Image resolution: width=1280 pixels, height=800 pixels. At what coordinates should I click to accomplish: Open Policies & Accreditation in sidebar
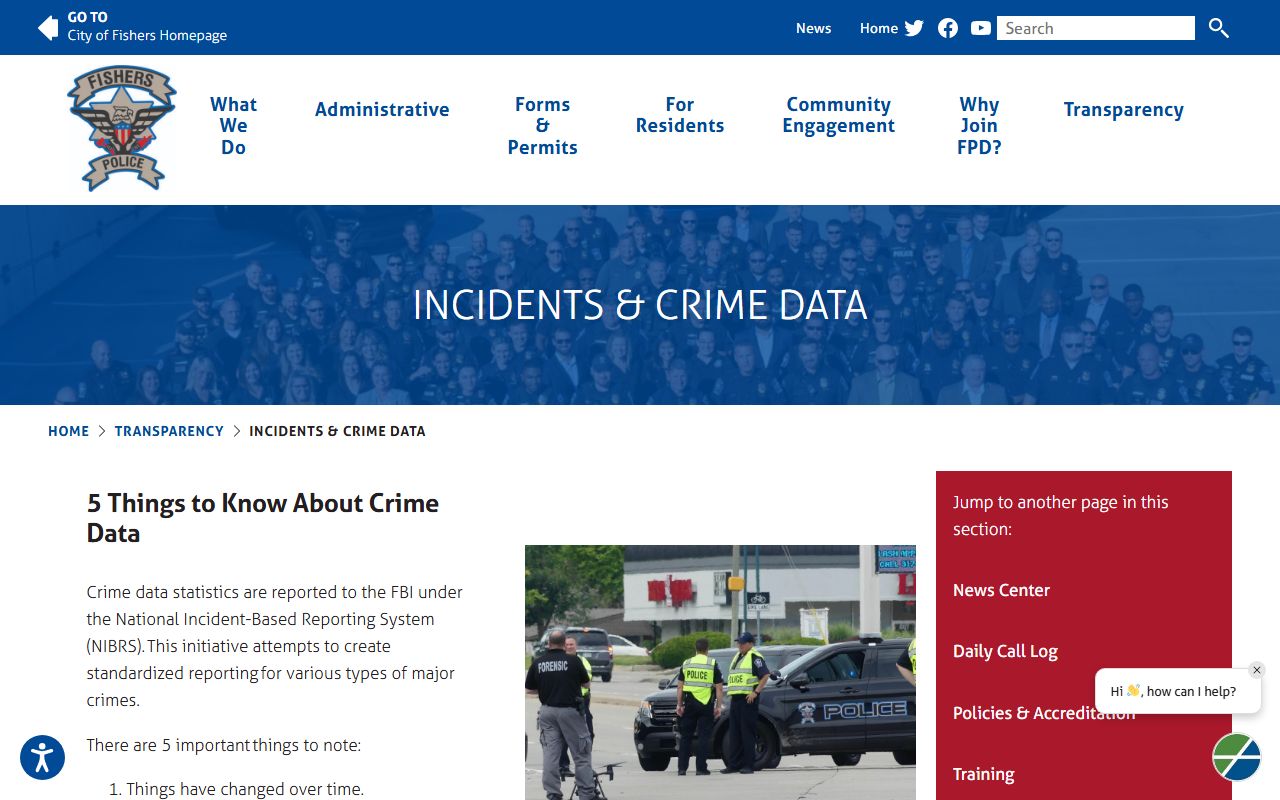(x=1043, y=713)
